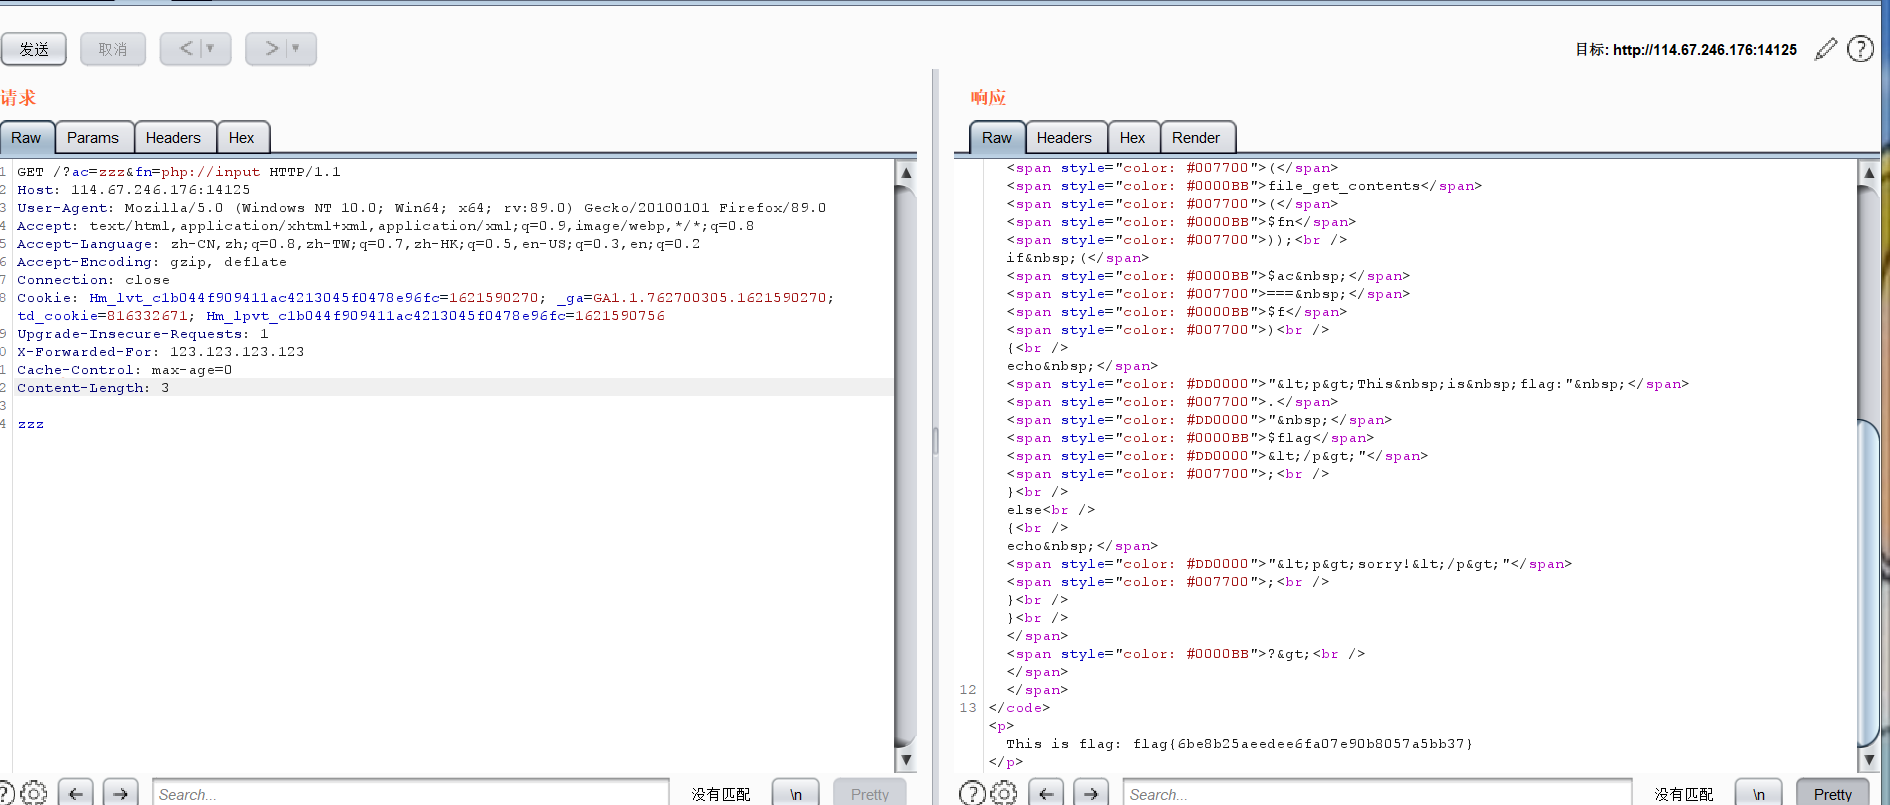1890x805 pixels.
Task: Click the 发送 (Send) button
Action: click(x=34, y=49)
